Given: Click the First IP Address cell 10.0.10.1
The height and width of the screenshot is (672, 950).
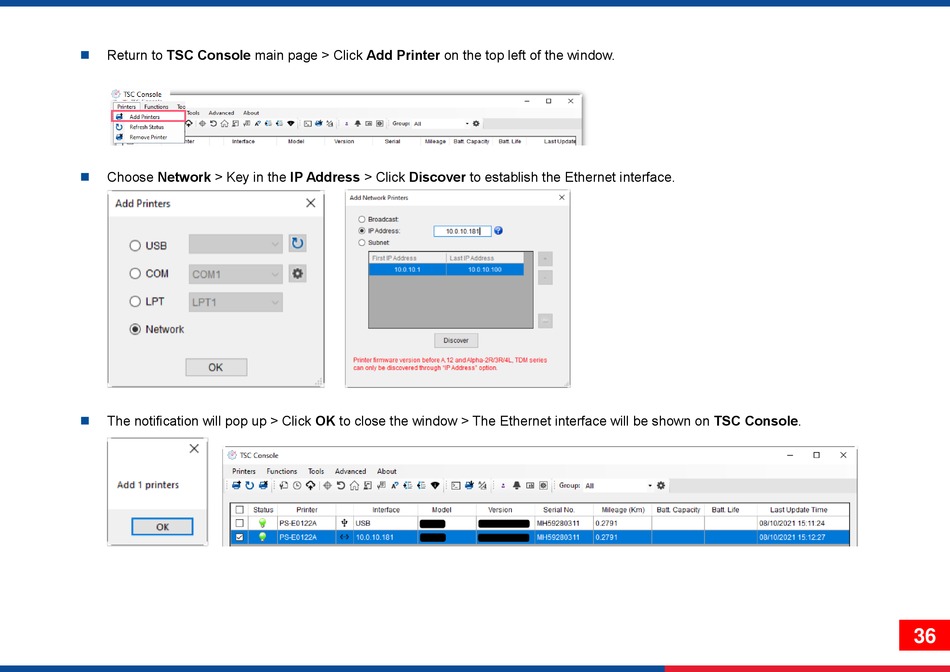Looking at the screenshot, I should 407,270.
